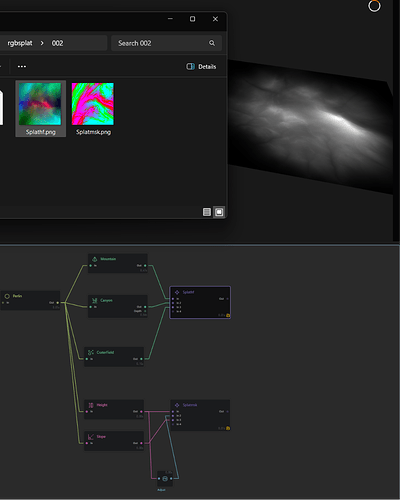Select the Splathf.png file thumbnail

tap(40, 104)
